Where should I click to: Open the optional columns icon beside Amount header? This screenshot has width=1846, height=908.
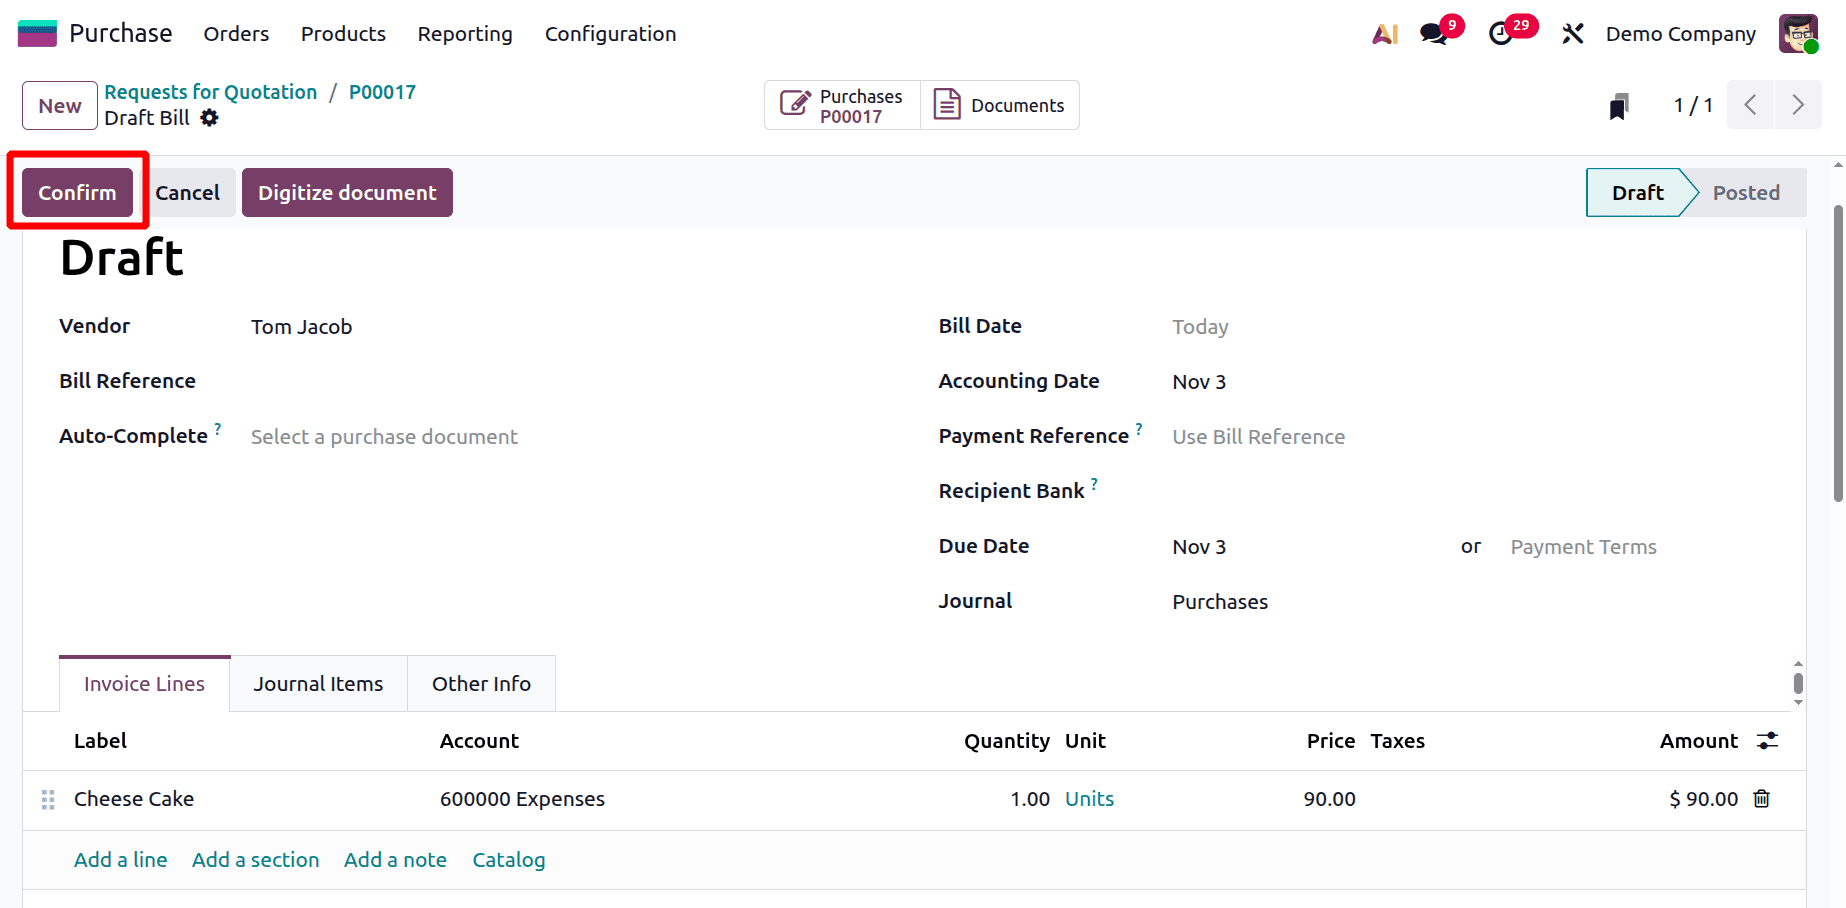click(1767, 741)
